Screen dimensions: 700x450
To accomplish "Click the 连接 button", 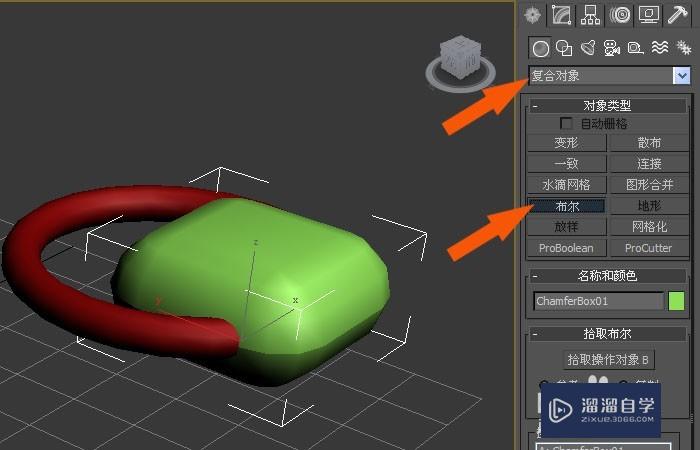I will point(649,164).
